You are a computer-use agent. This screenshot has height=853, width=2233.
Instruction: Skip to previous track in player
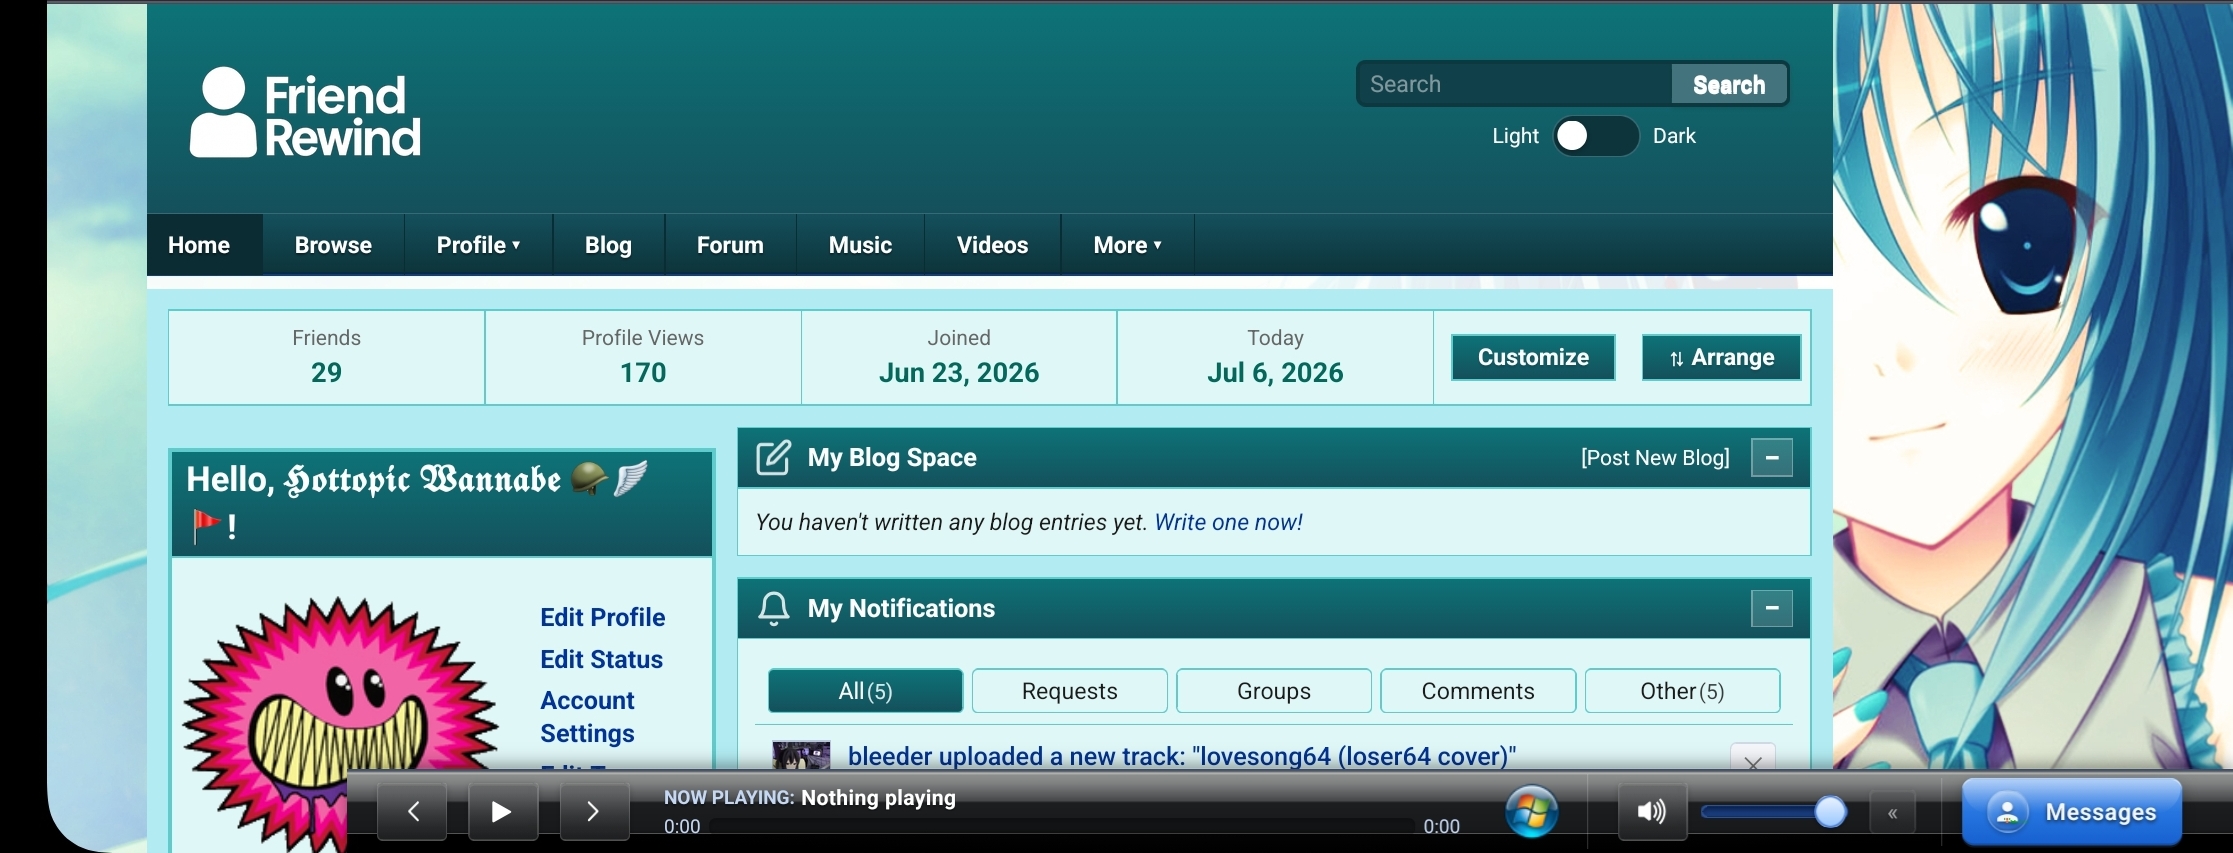coord(412,811)
